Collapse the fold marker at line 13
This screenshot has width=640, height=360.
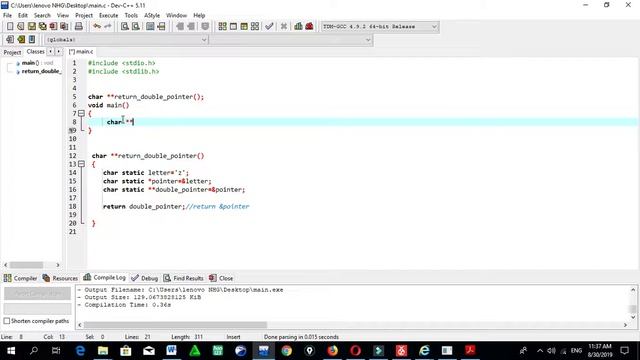[x=81, y=164]
